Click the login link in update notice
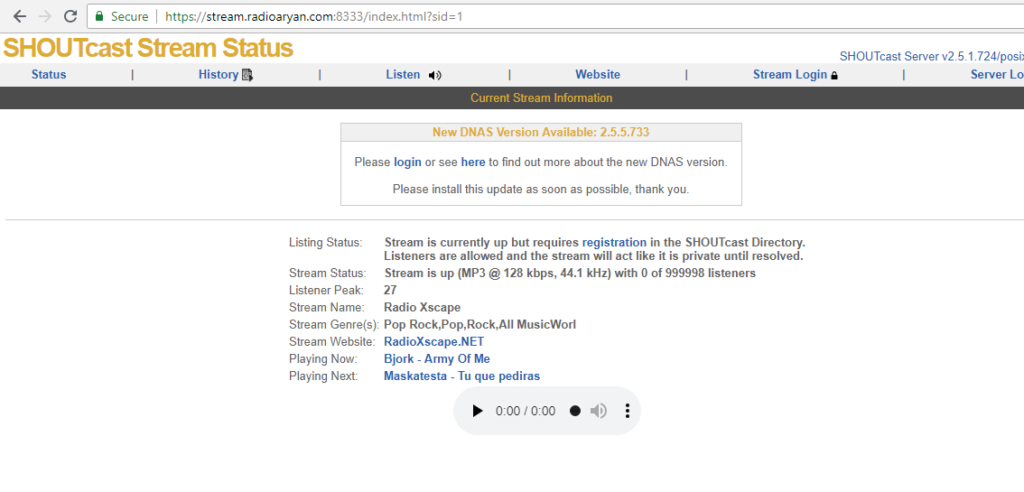Viewport: 1024px width, 492px height. click(x=407, y=162)
